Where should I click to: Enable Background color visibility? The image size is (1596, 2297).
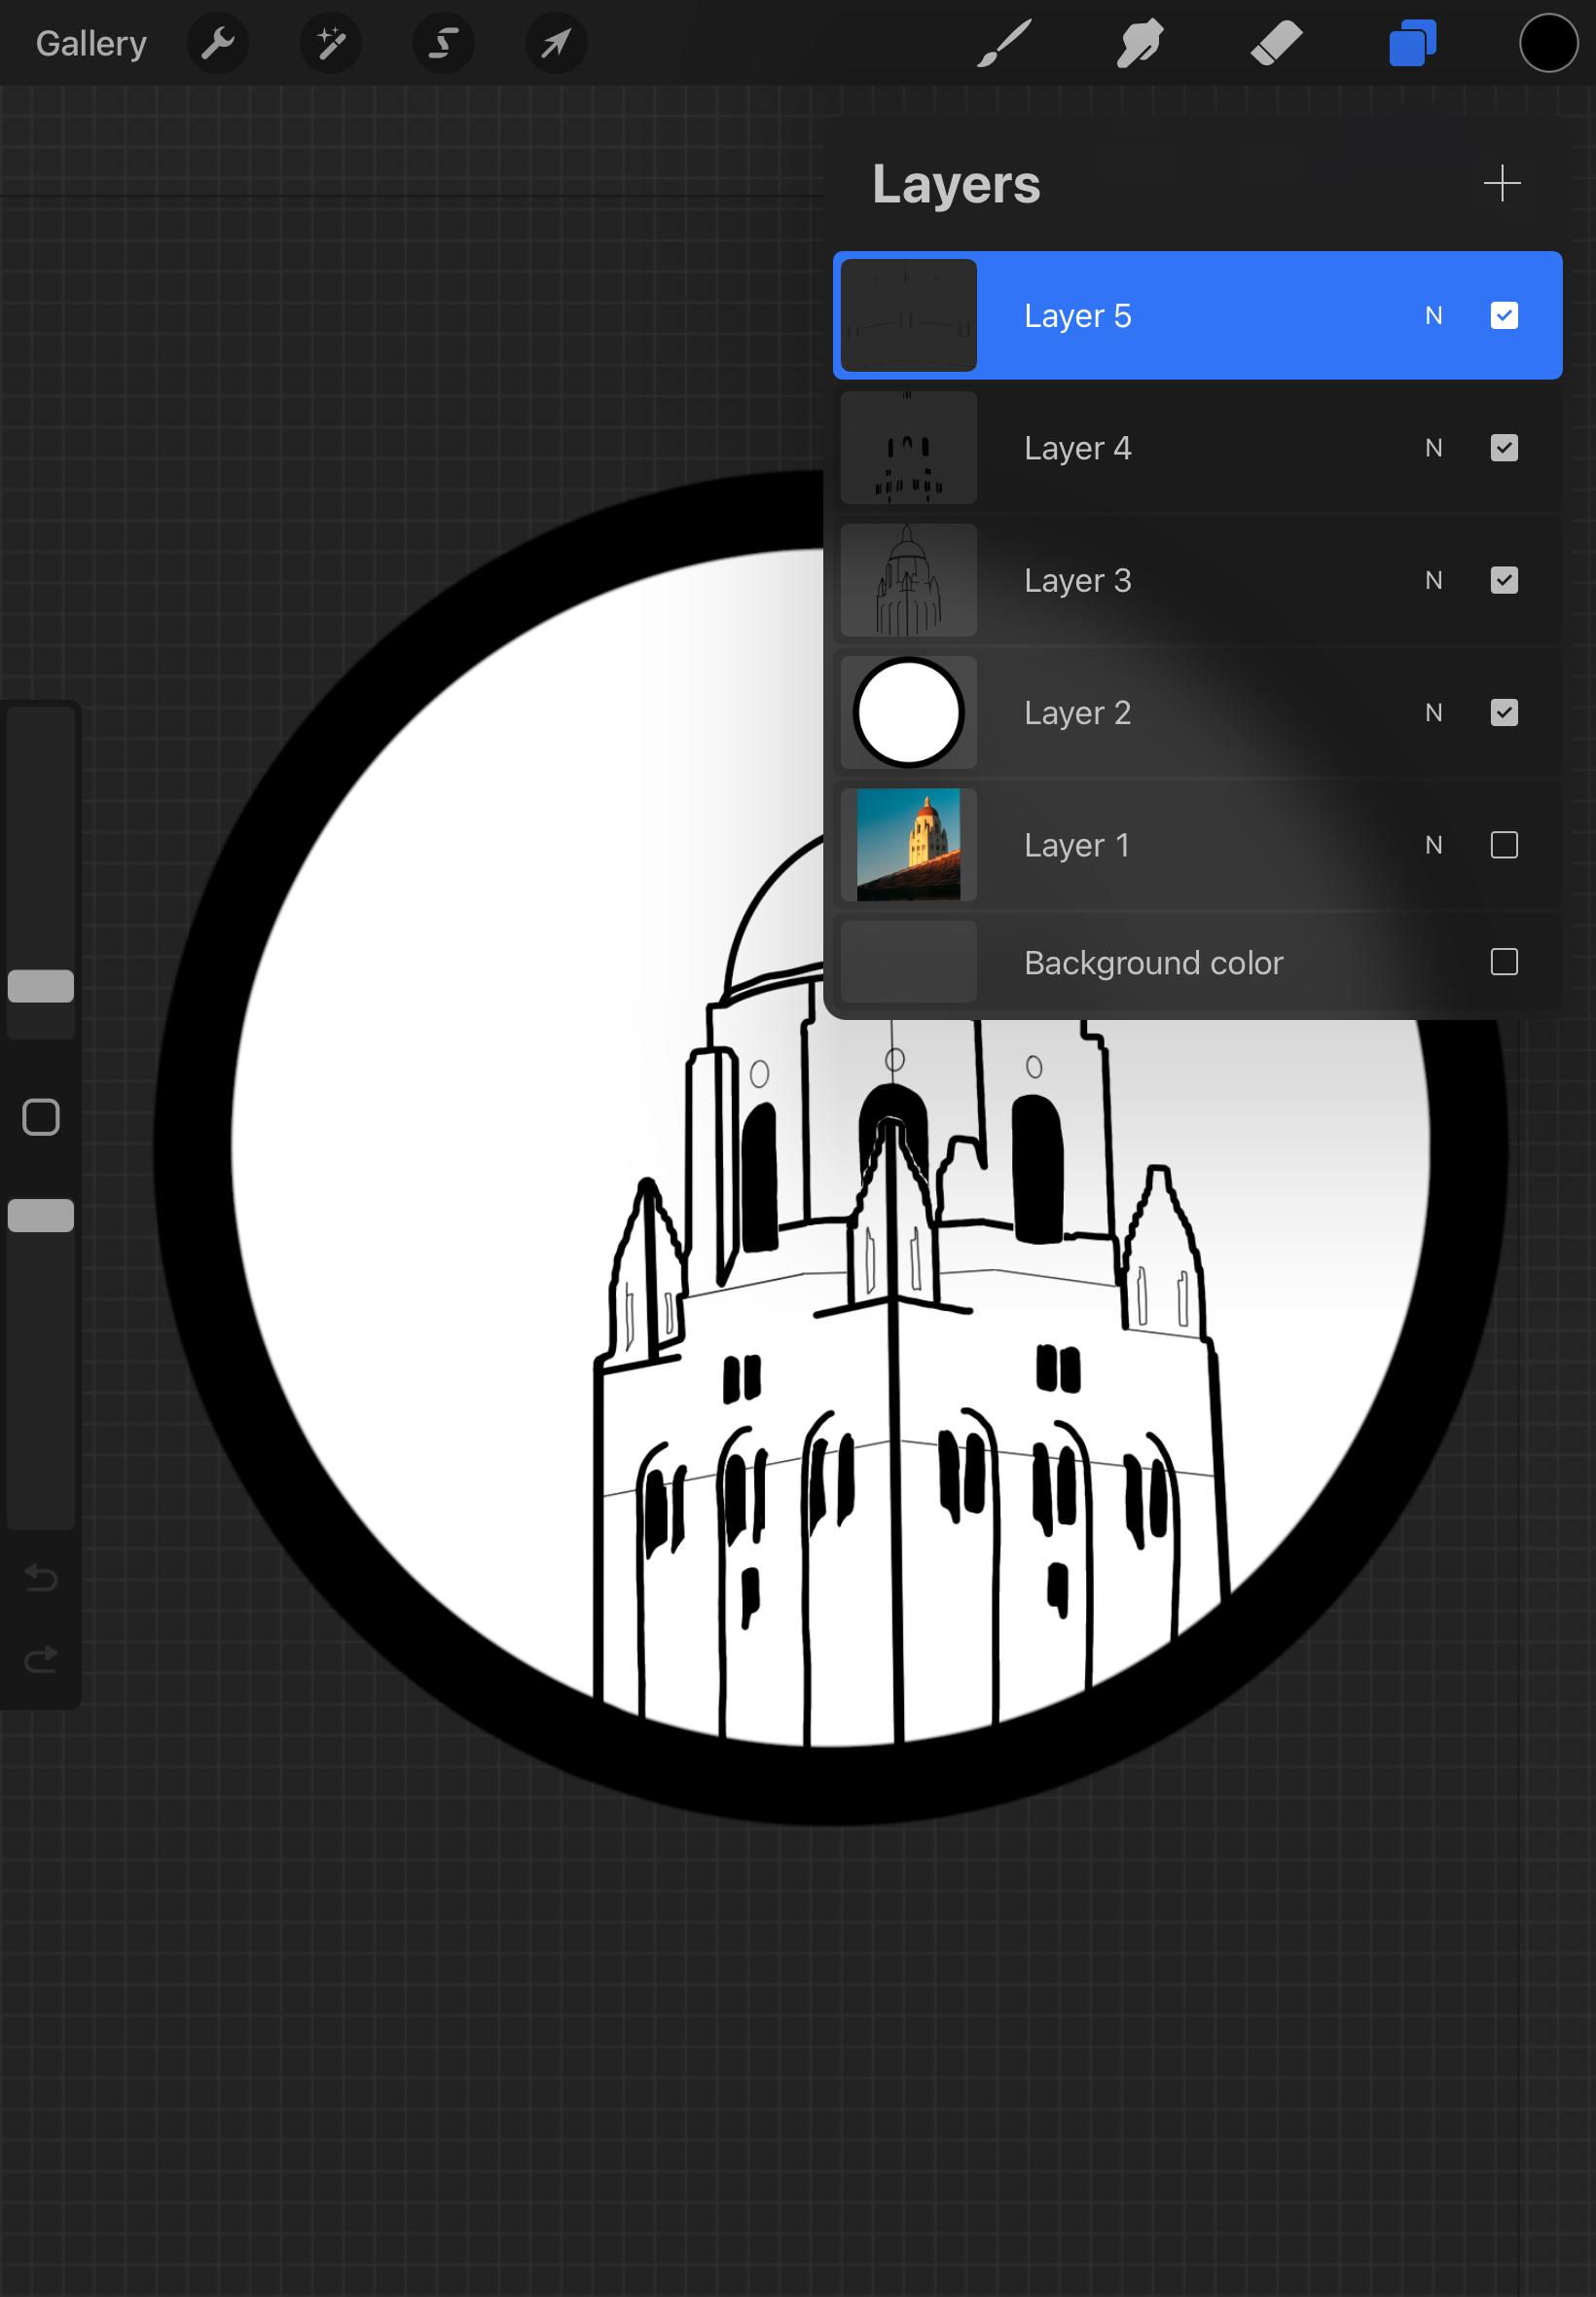tap(1504, 962)
